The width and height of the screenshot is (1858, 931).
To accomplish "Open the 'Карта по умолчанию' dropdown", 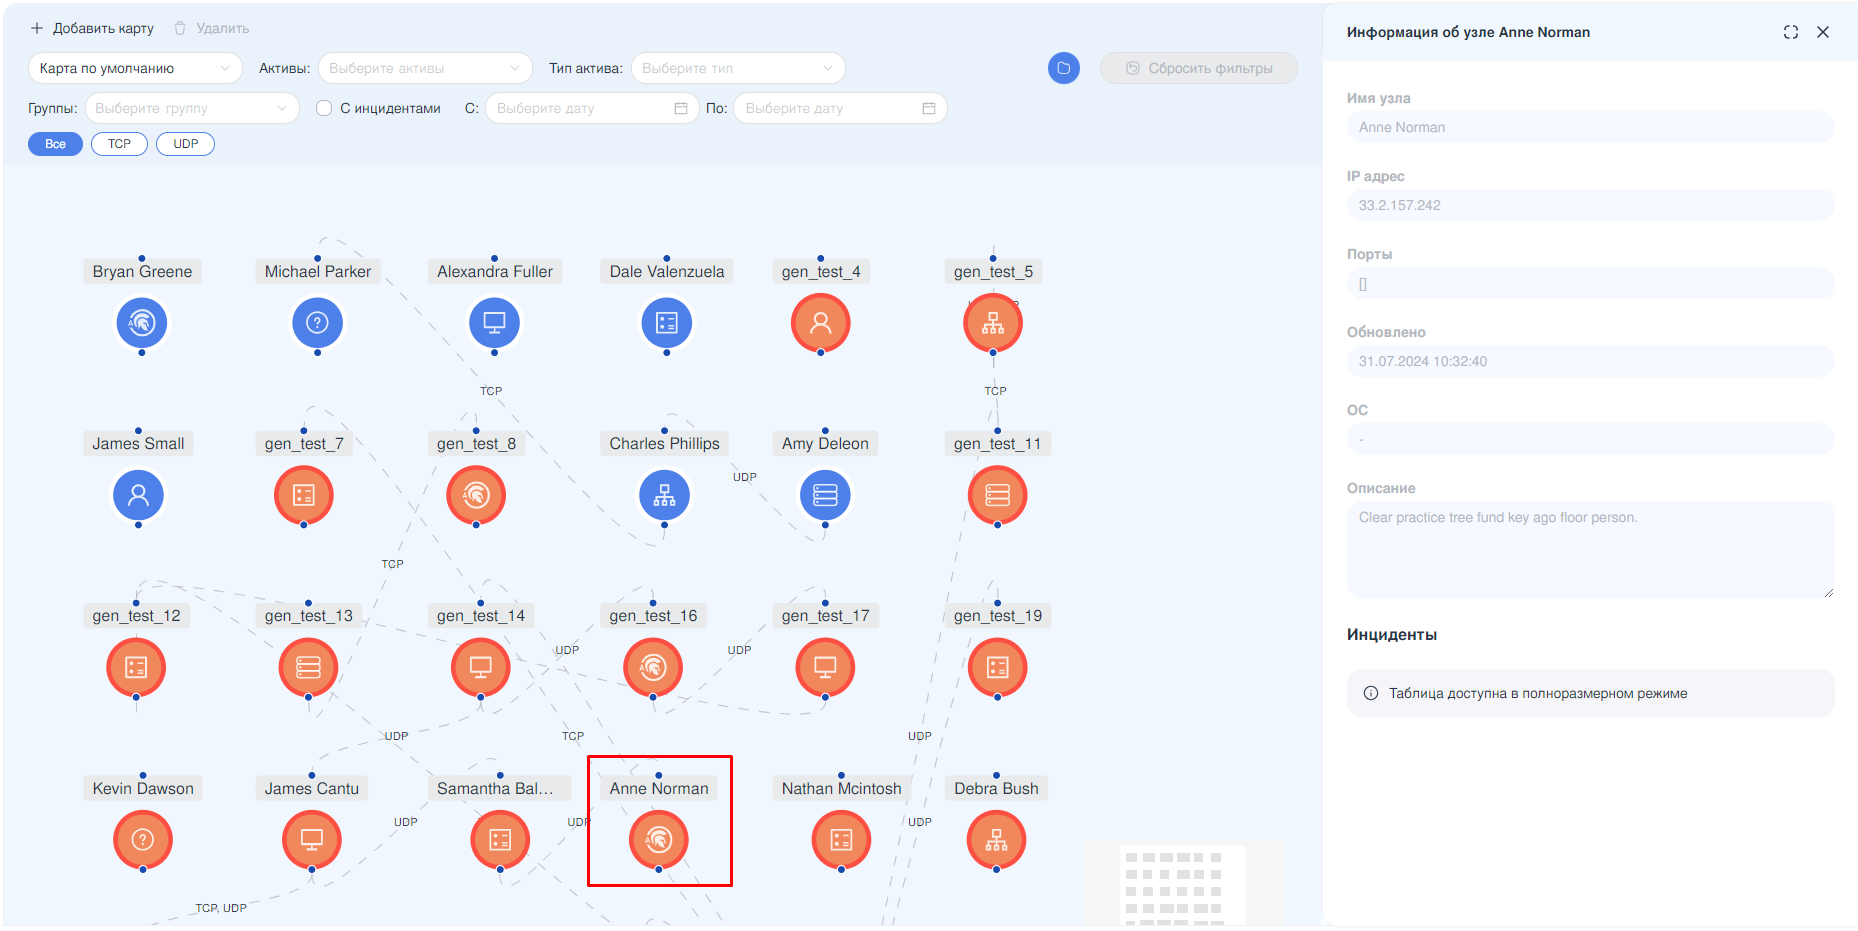I will pyautogui.click(x=135, y=68).
